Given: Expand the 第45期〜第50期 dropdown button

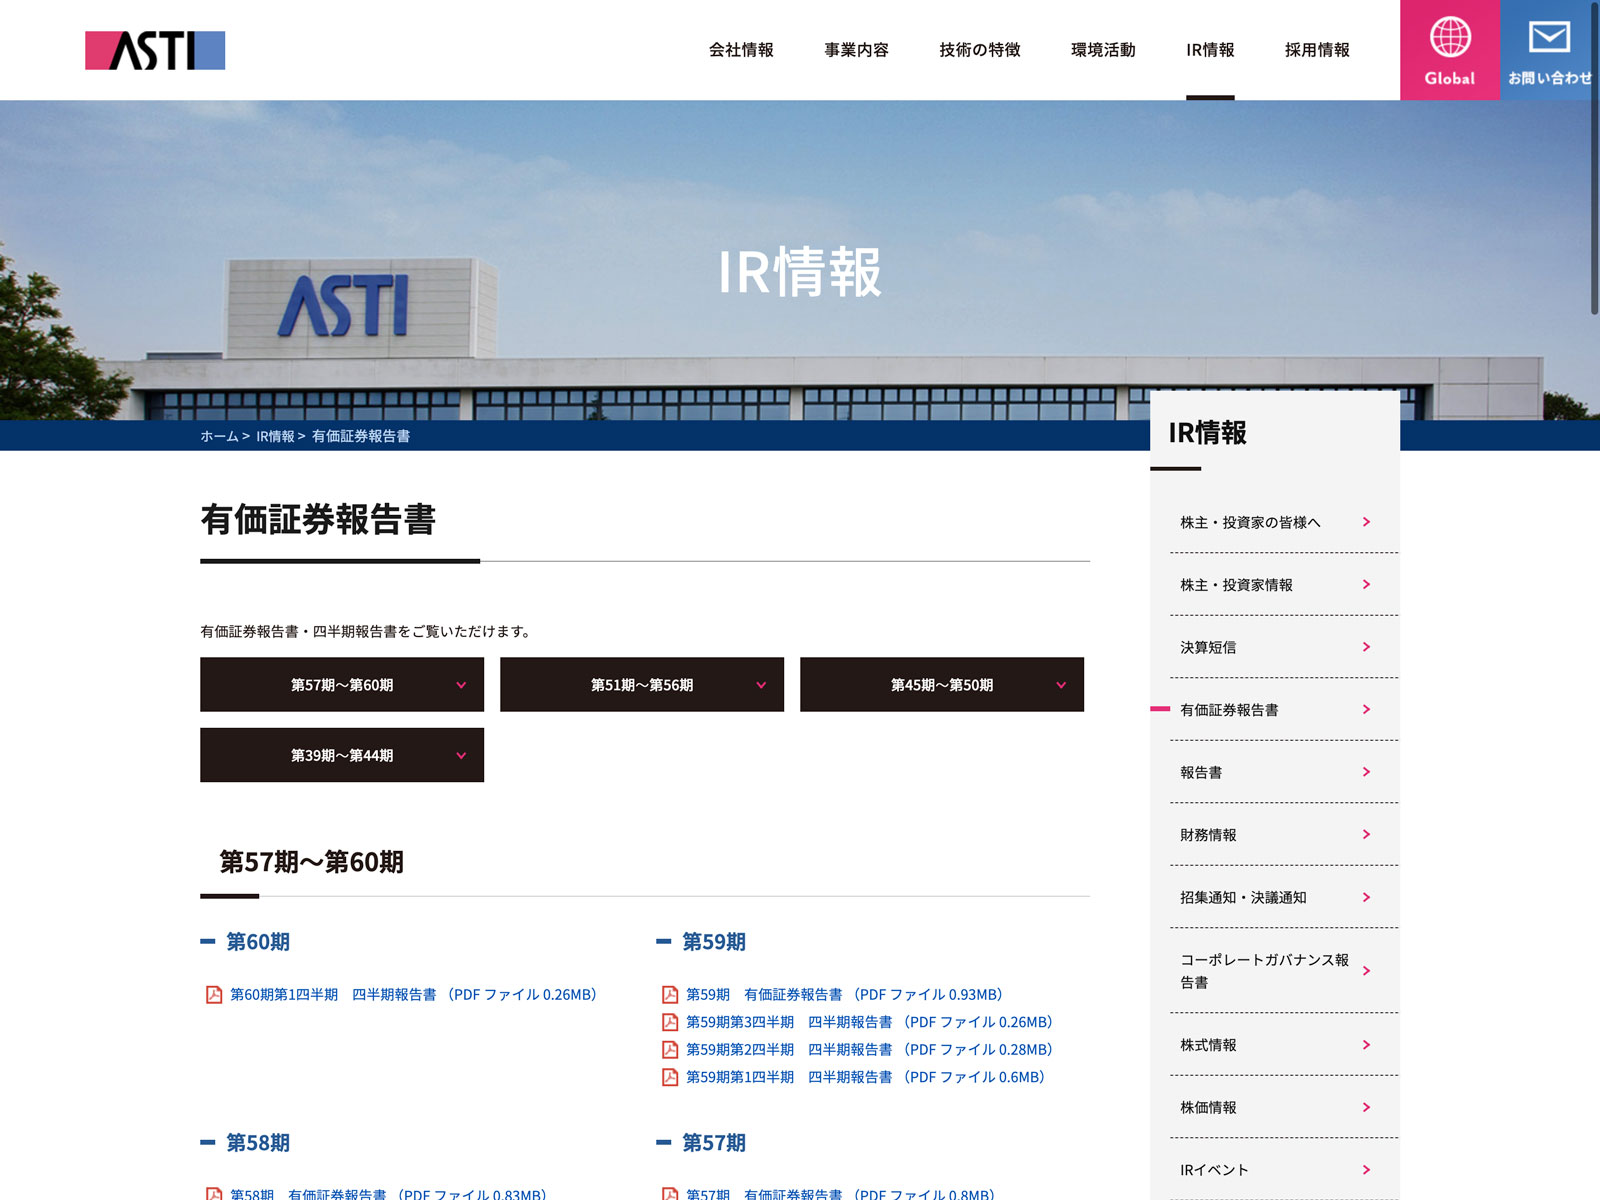Looking at the screenshot, I should 942,685.
